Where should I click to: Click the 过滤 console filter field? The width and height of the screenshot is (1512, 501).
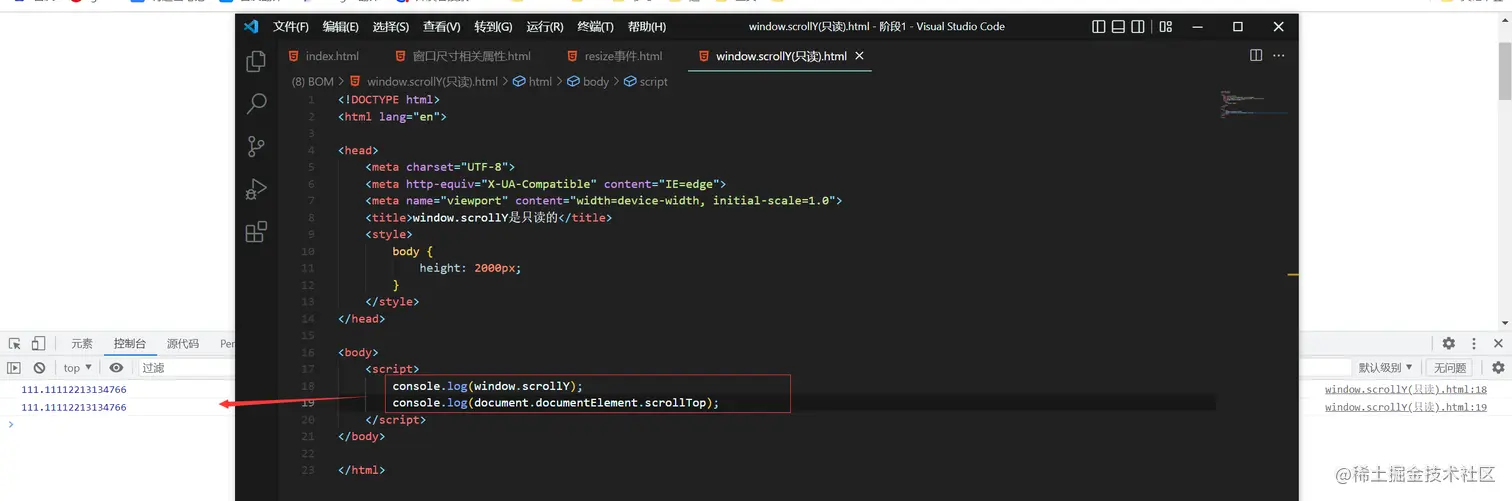[x=187, y=368]
